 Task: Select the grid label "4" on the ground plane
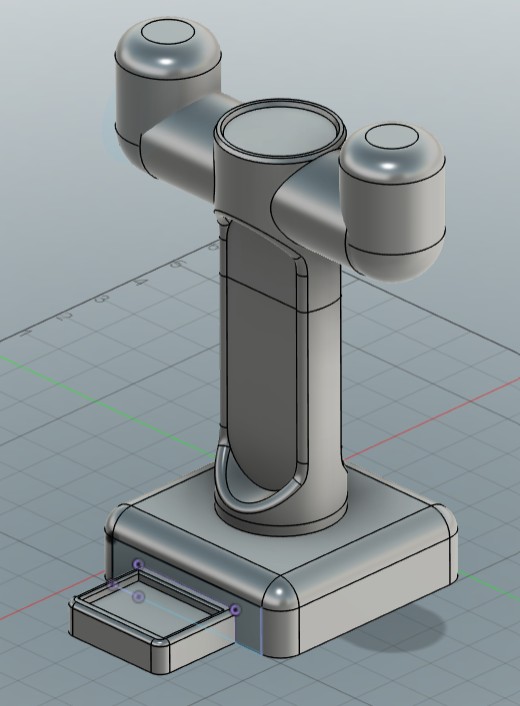point(140,282)
